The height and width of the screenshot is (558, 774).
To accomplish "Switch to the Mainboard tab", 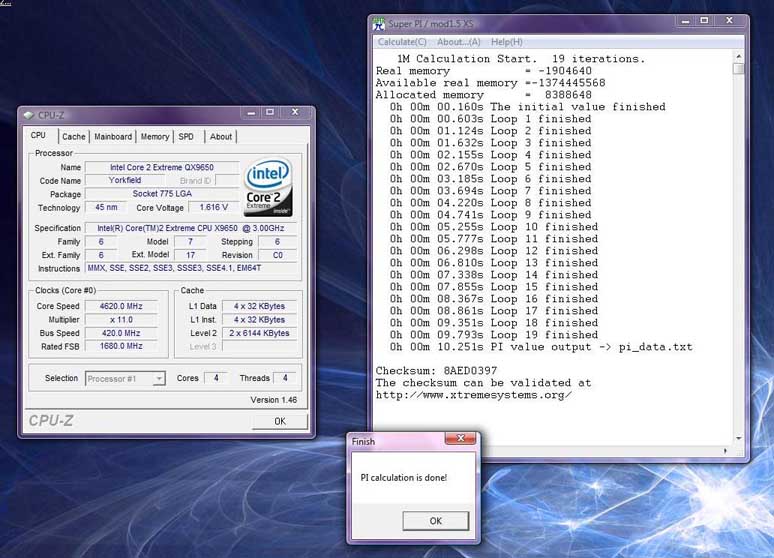I will pyautogui.click(x=113, y=137).
